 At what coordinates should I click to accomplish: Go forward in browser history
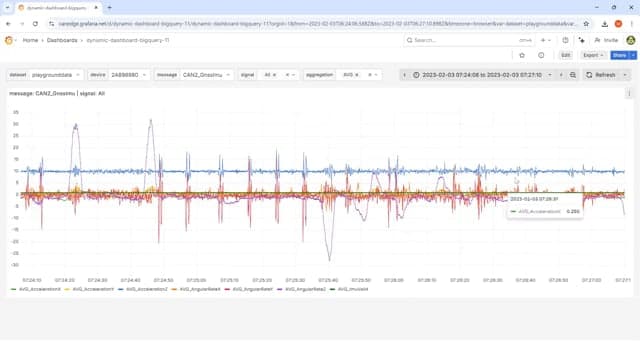click(x=22, y=24)
